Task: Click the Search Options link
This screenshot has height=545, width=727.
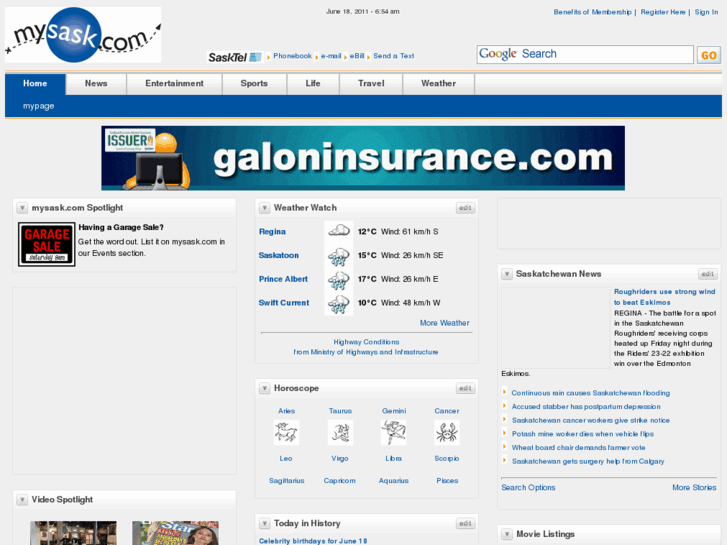Action: (x=528, y=487)
